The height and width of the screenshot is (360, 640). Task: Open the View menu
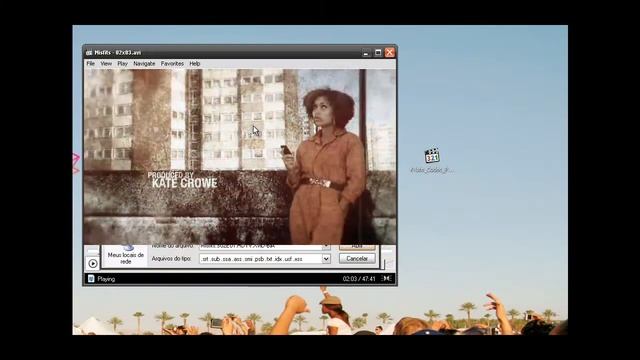click(x=106, y=64)
